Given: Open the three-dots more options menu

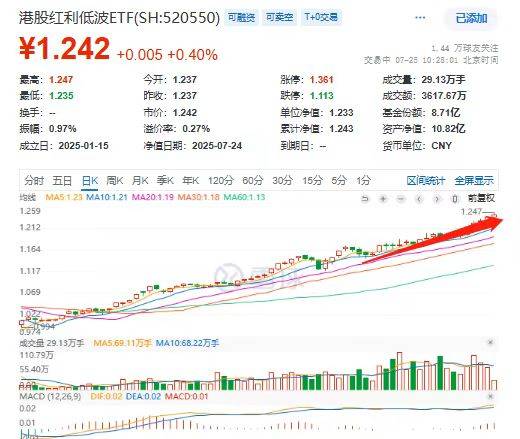Looking at the screenshot, I should coord(420,18).
